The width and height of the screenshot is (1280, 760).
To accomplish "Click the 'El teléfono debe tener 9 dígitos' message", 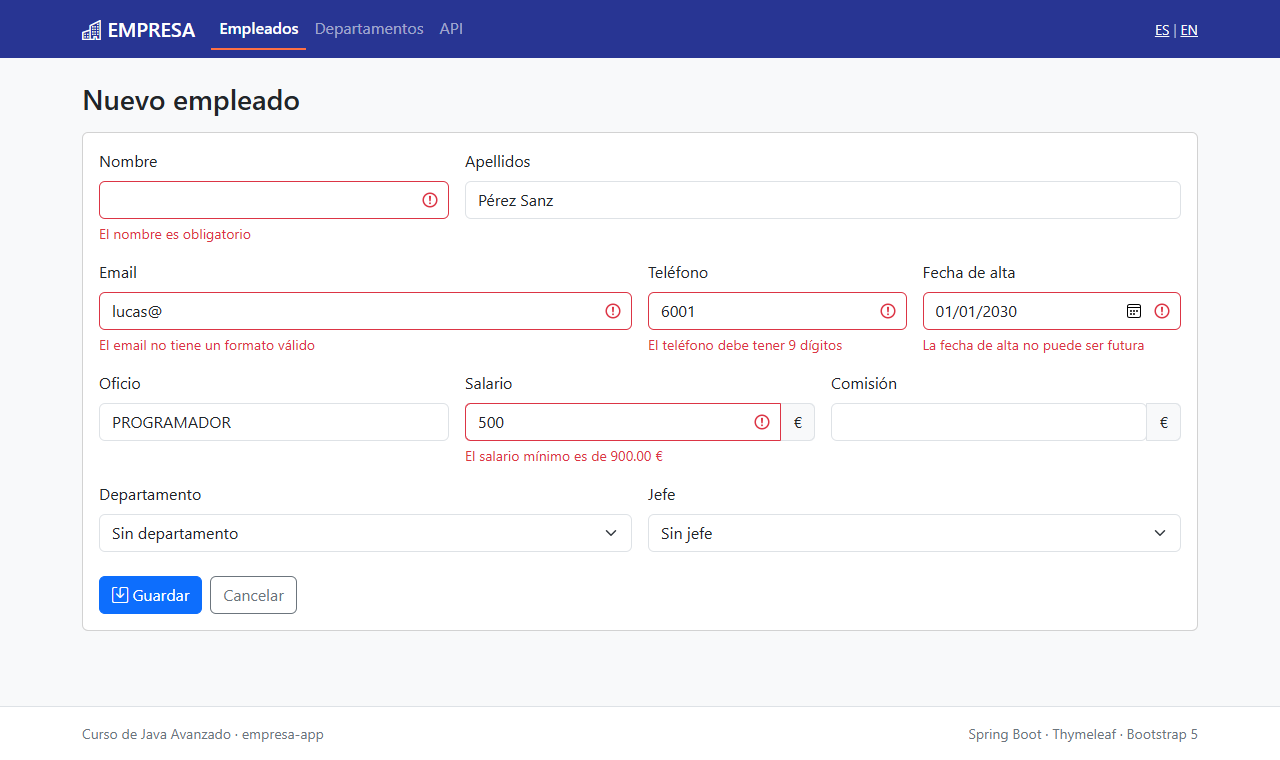I will pyautogui.click(x=745, y=345).
